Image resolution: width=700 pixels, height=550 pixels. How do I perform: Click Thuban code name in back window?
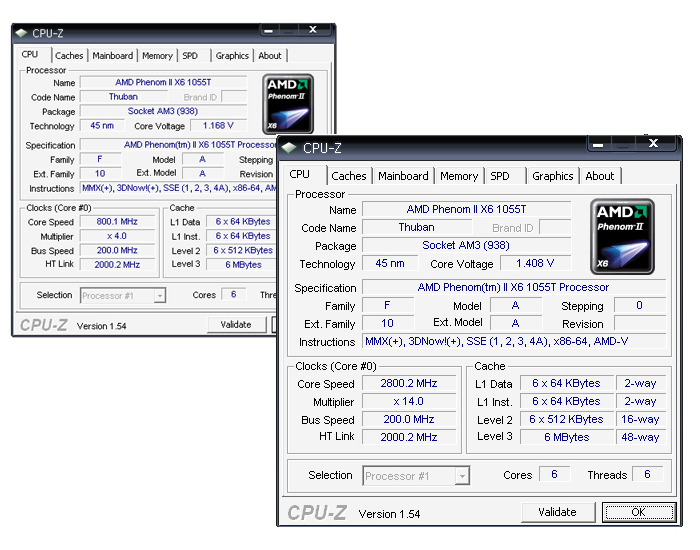124,96
